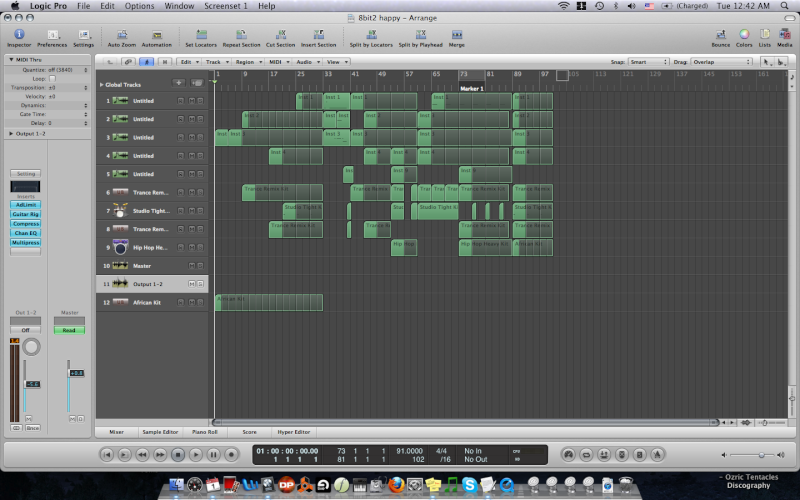Open the File menu
The width and height of the screenshot is (800, 500).
click(83, 6)
